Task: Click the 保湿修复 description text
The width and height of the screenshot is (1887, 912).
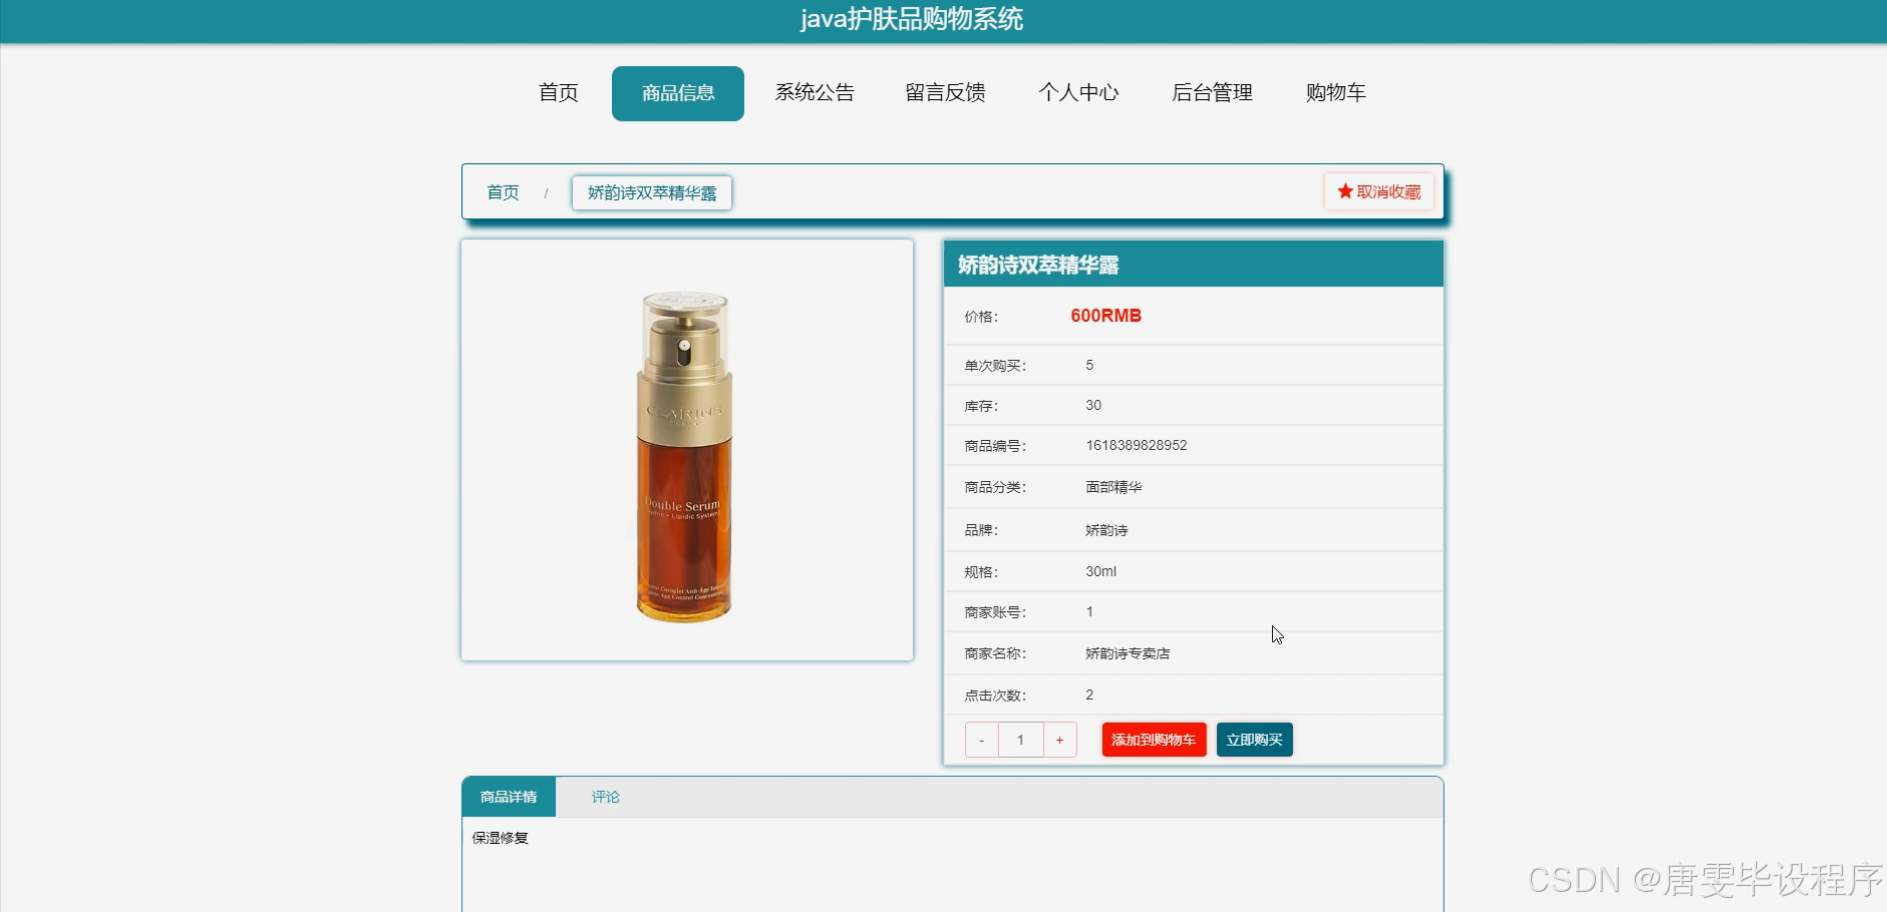Action: 500,838
